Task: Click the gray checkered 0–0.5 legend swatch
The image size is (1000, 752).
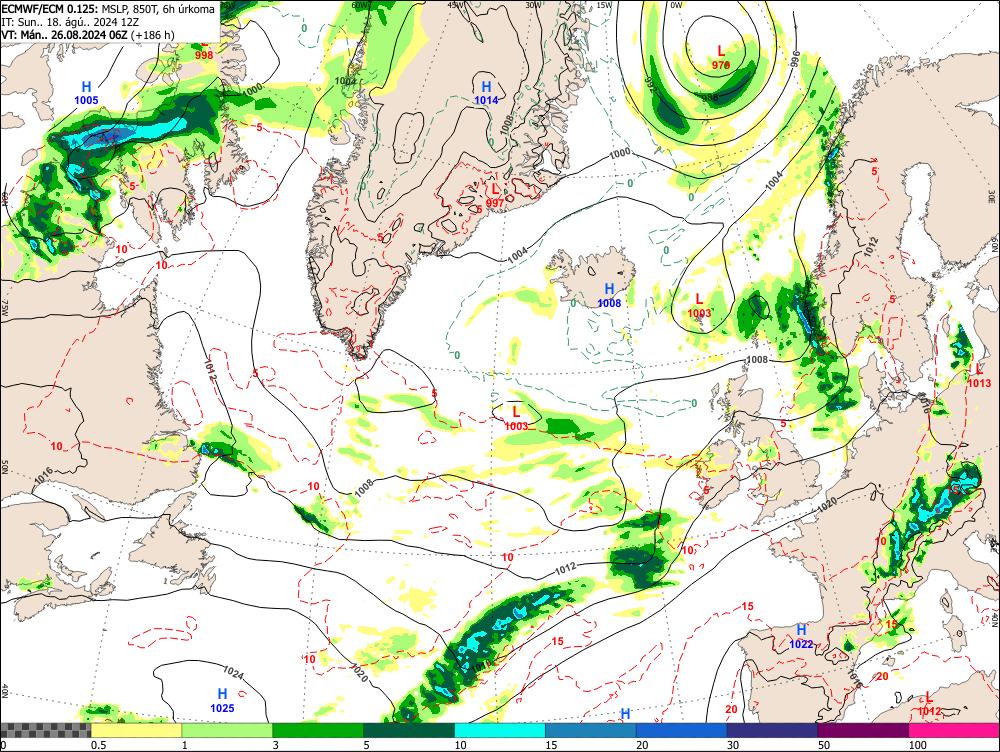Action: [46, 730]
